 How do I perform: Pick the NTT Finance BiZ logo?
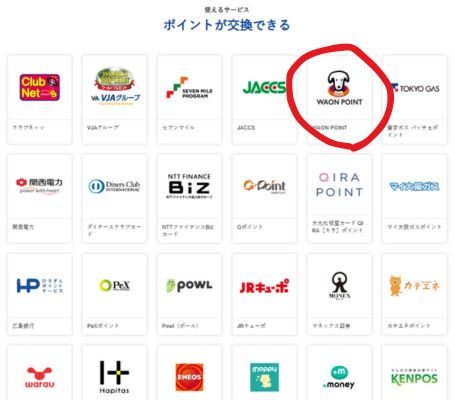(x=189, y=186)
